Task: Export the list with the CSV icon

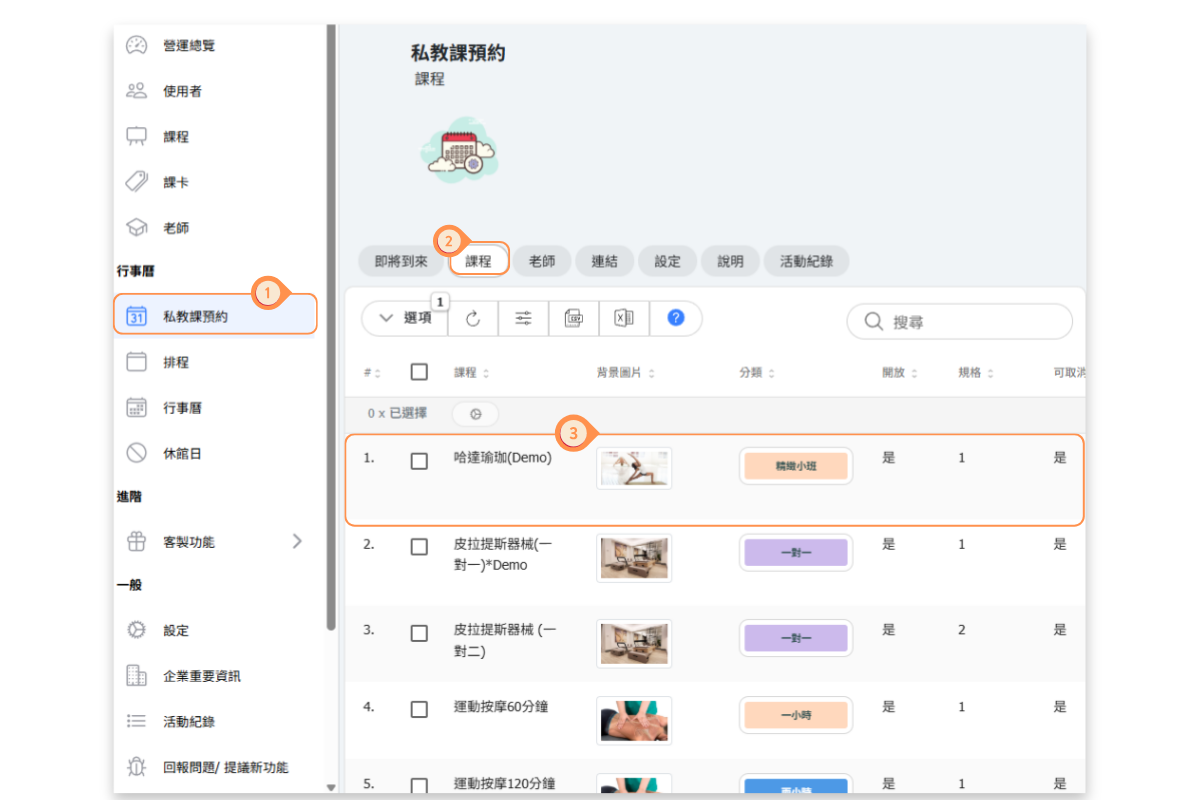Action: pyautogui.click(x=574, y=318)
